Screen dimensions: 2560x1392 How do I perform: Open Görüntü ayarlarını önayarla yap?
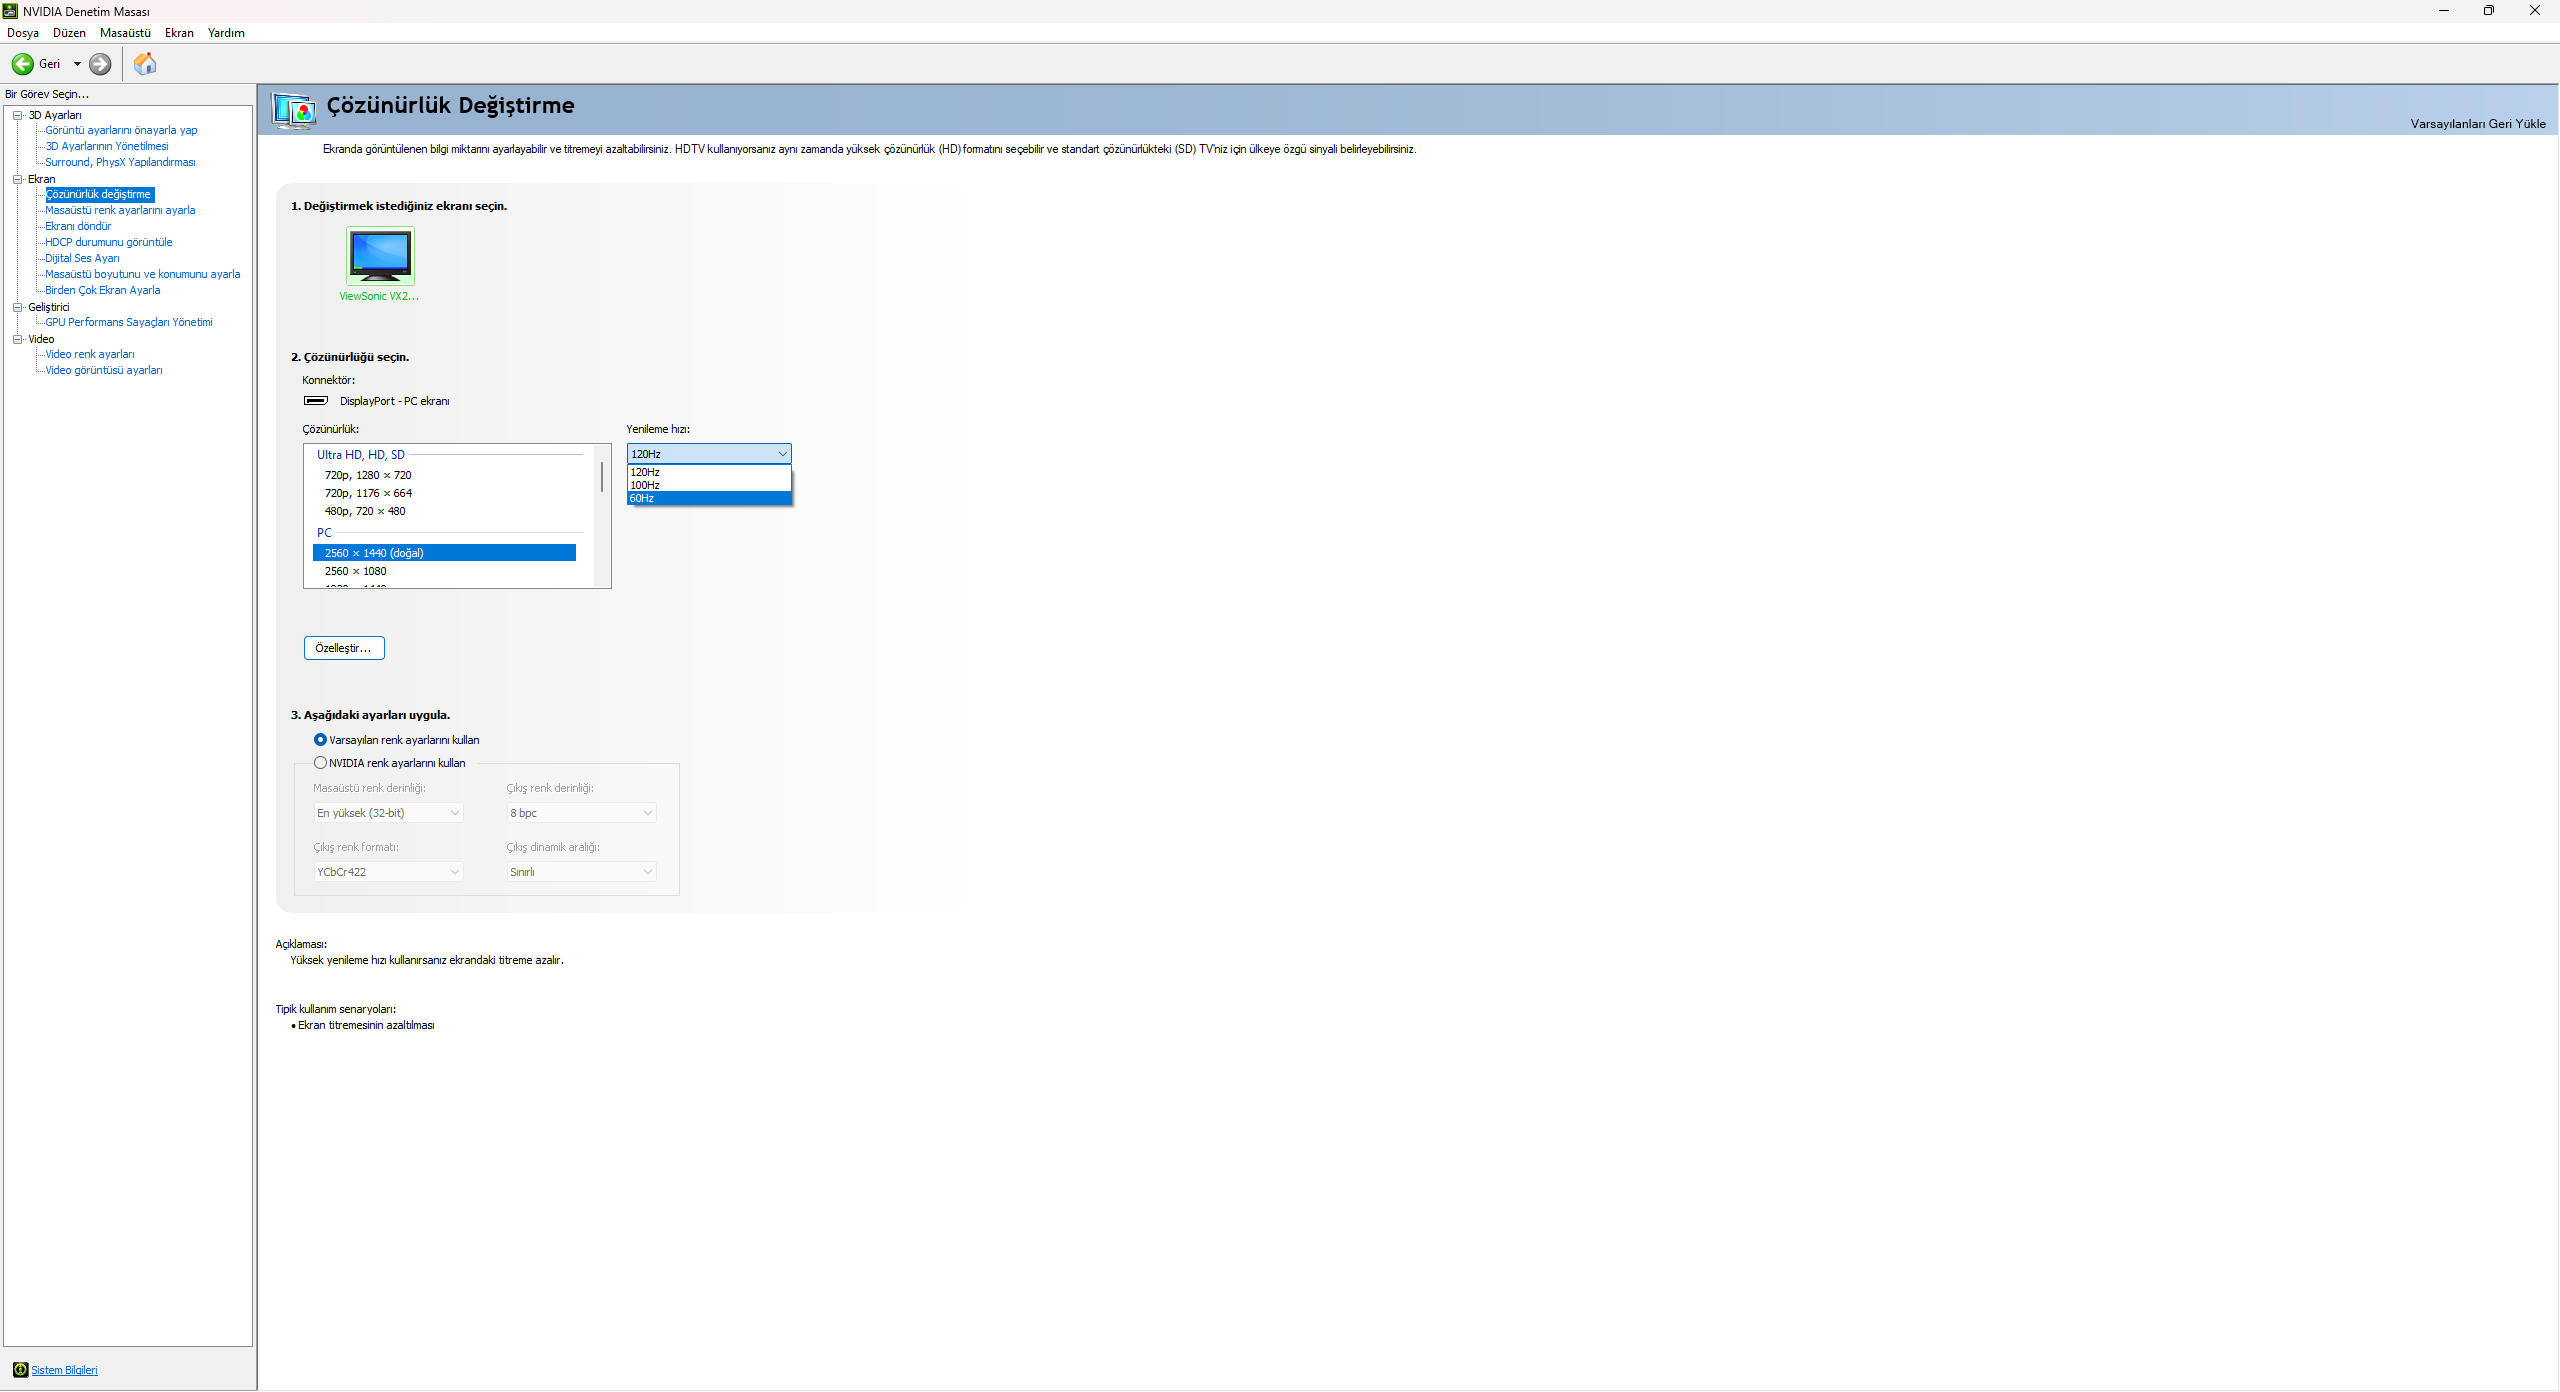tap(121, 130)
